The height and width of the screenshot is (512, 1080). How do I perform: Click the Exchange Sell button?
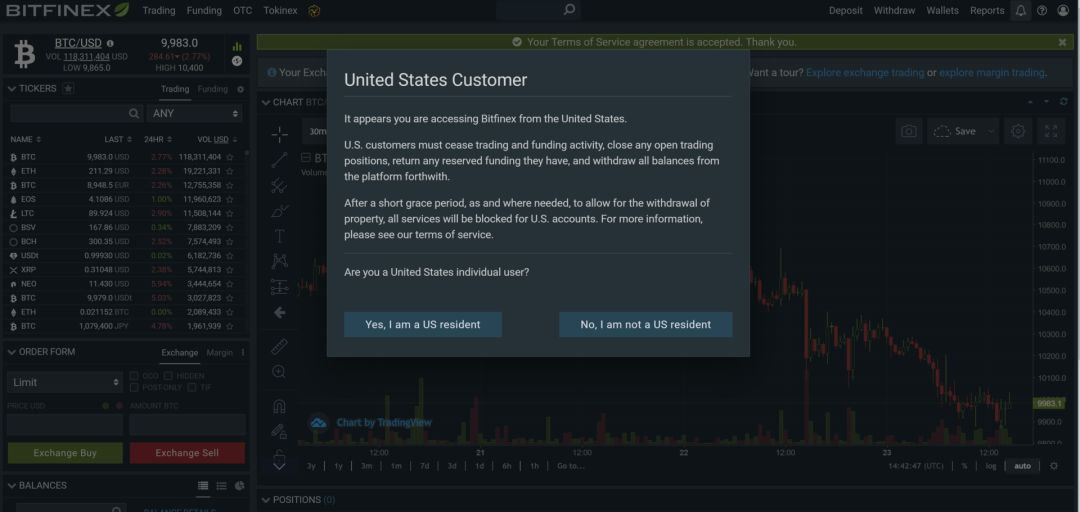click(187, 453)
